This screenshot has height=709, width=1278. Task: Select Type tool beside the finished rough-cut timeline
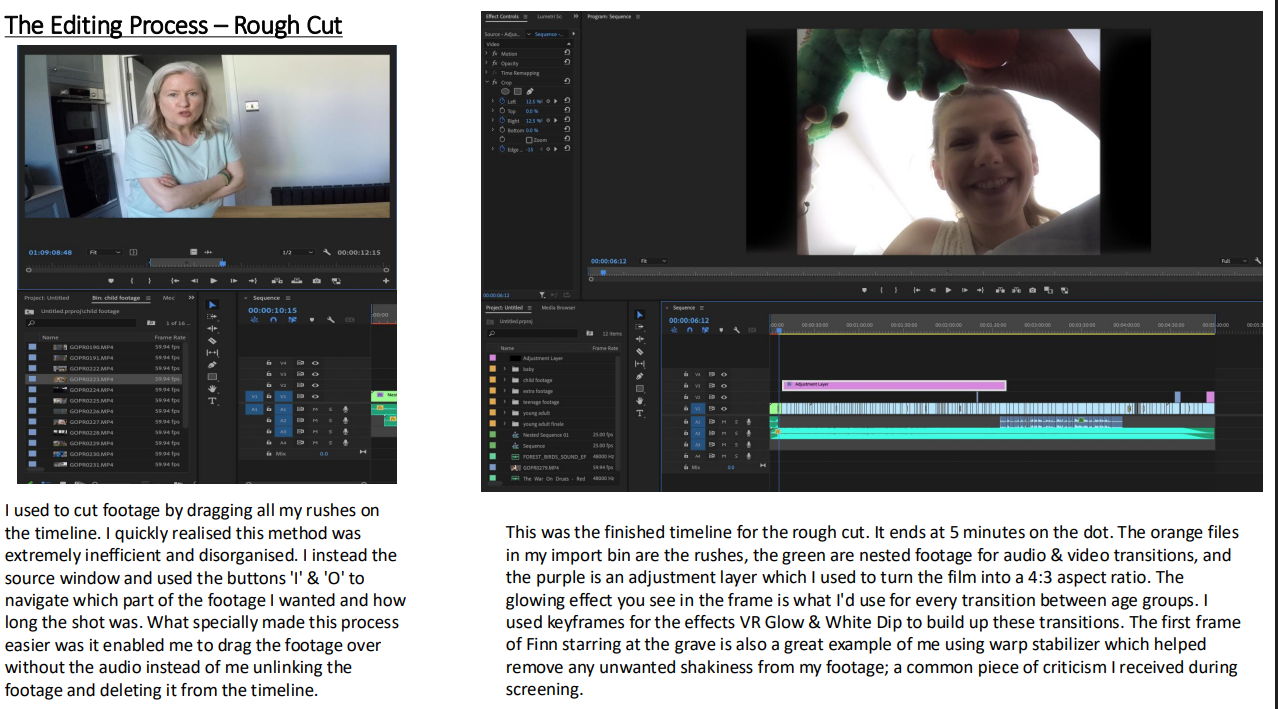(640, 413)
